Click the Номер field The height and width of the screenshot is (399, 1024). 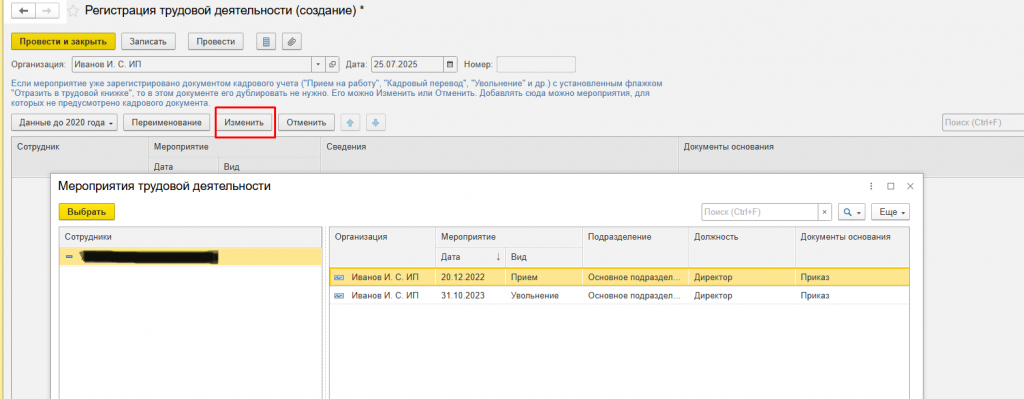tap(536, 65)
